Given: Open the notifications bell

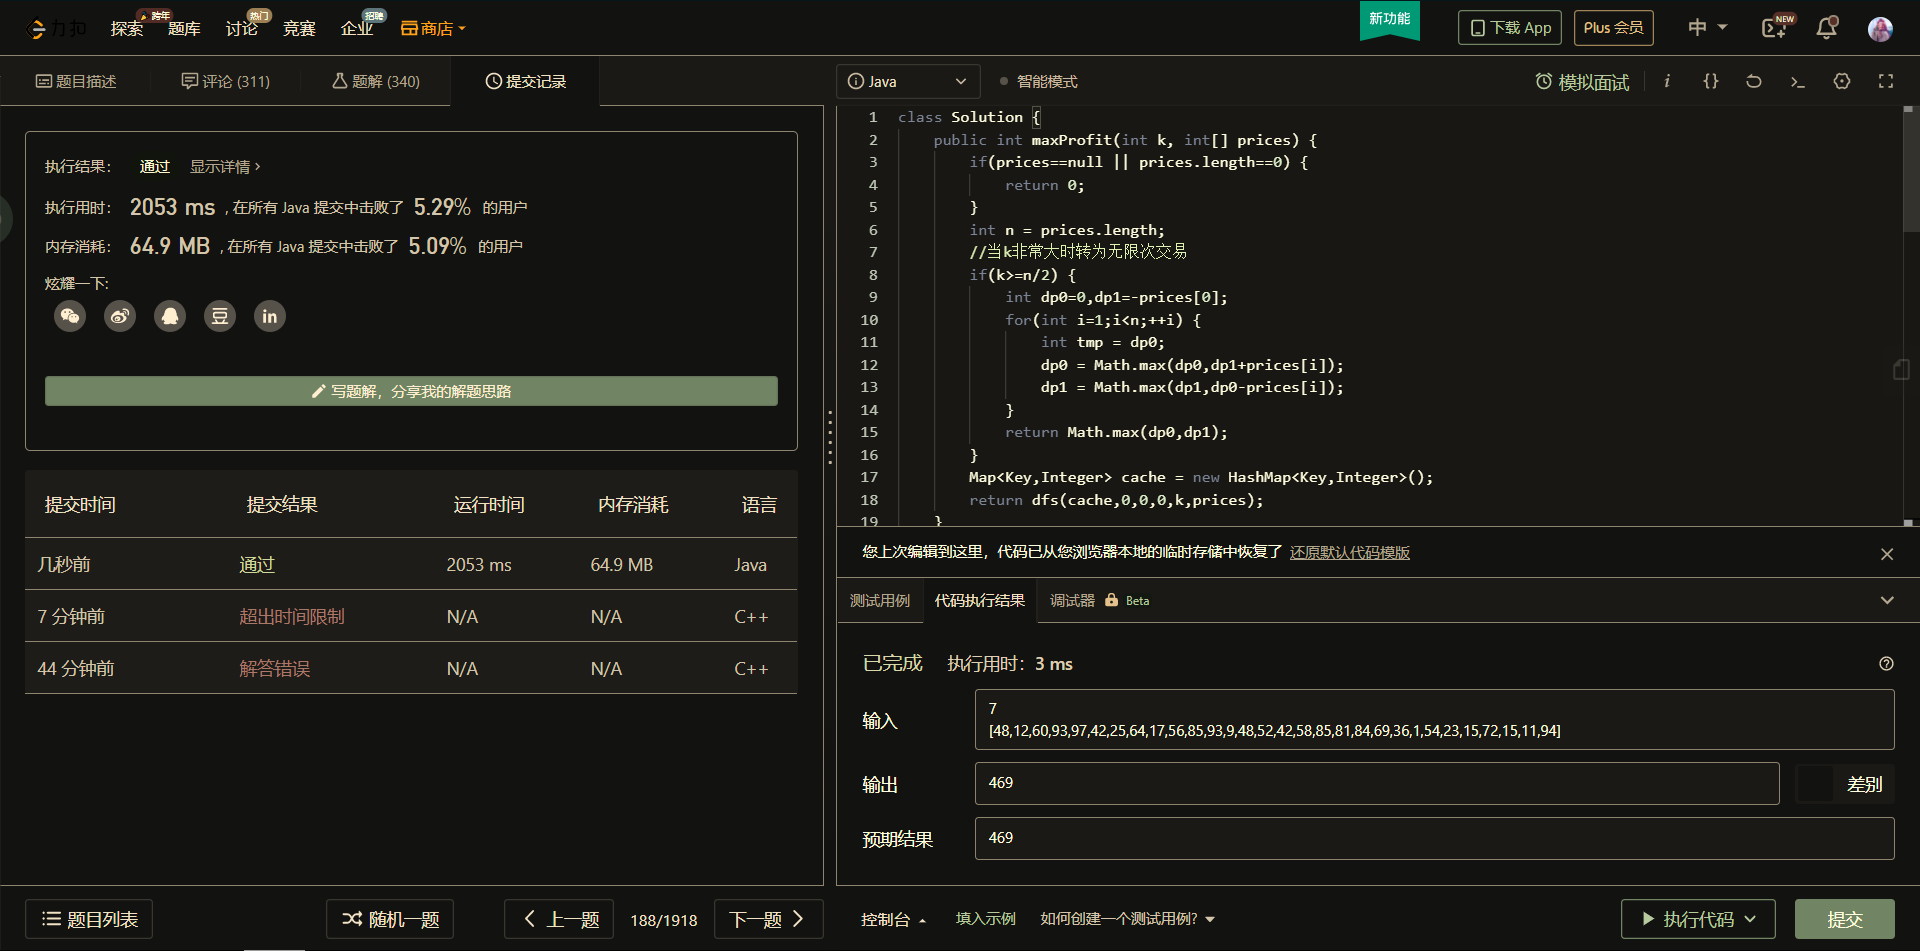Looking at the screenshot, I should (x=1826, y=28).
